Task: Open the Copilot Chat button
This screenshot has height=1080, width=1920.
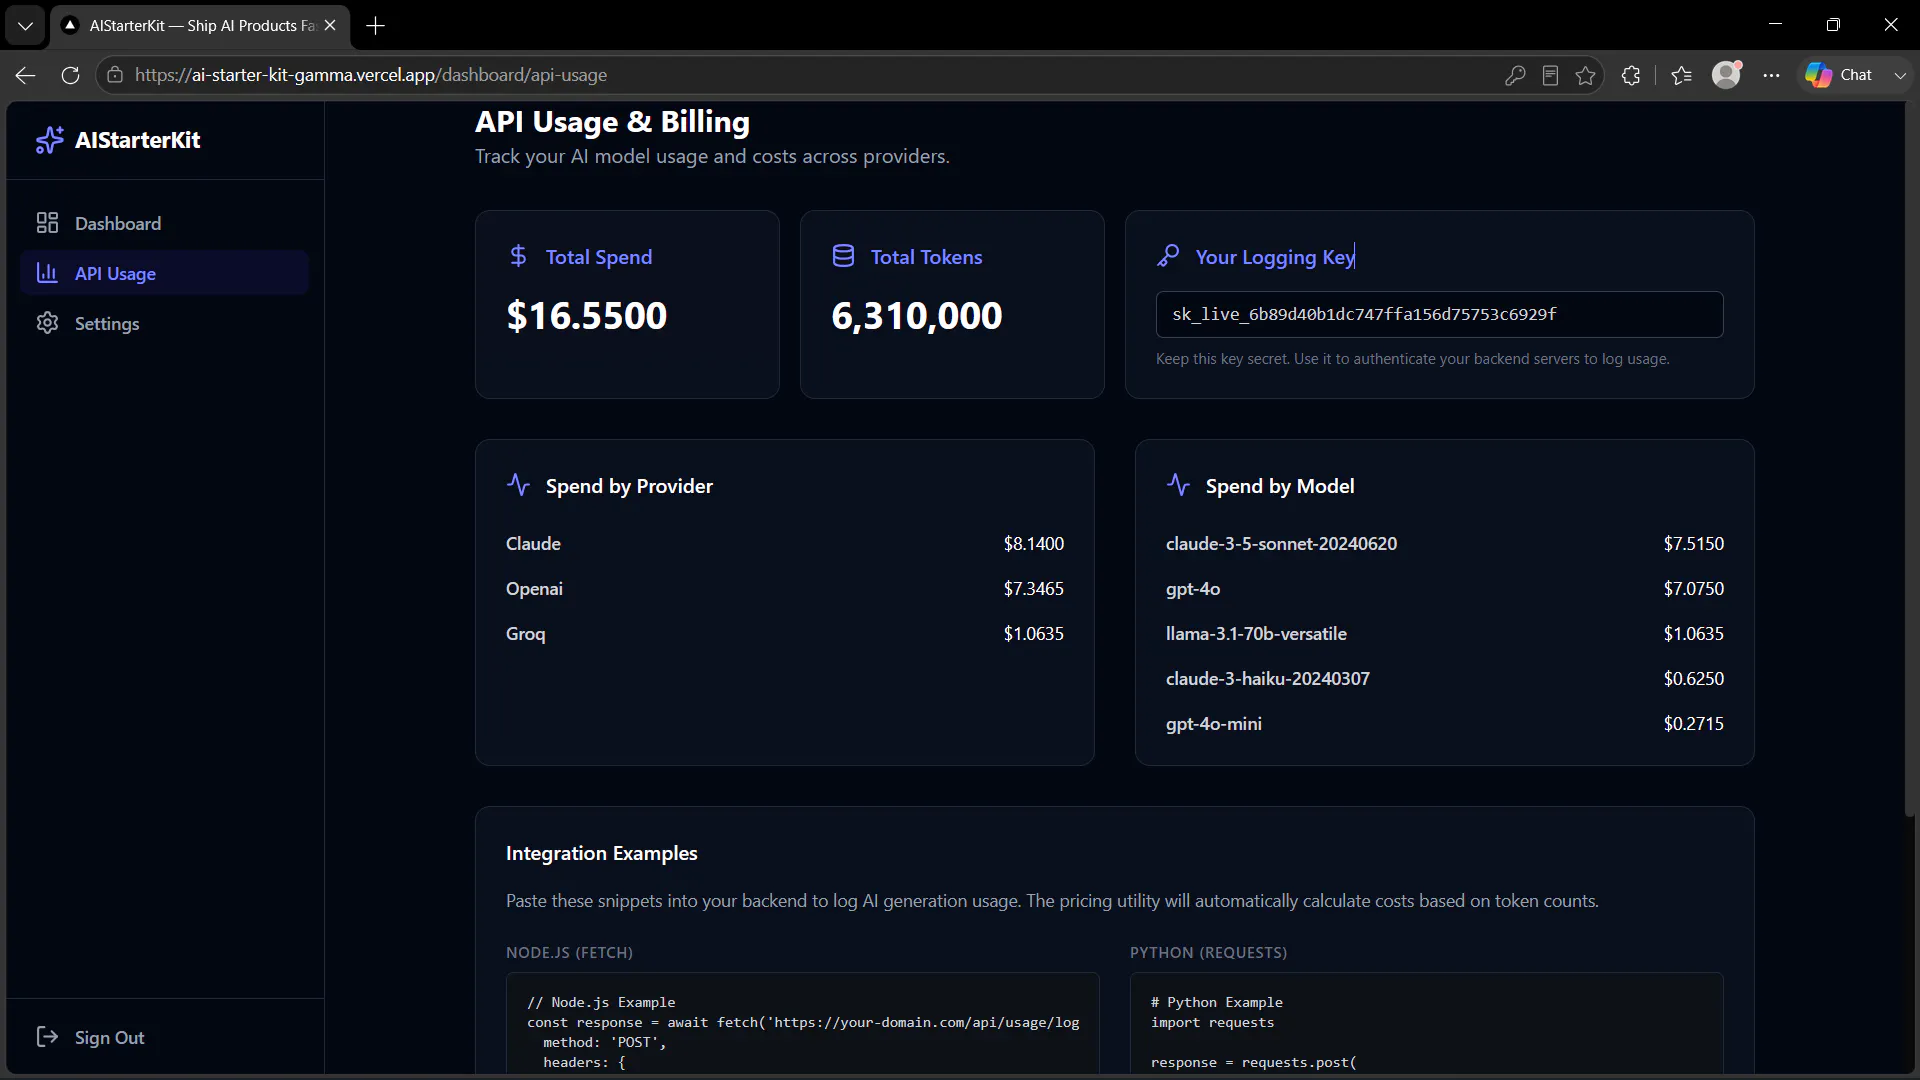Action: pyautogui.click(x=1840, y=75)
